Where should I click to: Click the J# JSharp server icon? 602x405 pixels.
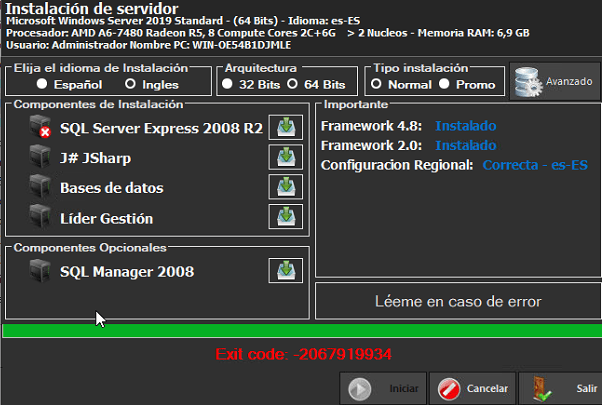(40, 157)
